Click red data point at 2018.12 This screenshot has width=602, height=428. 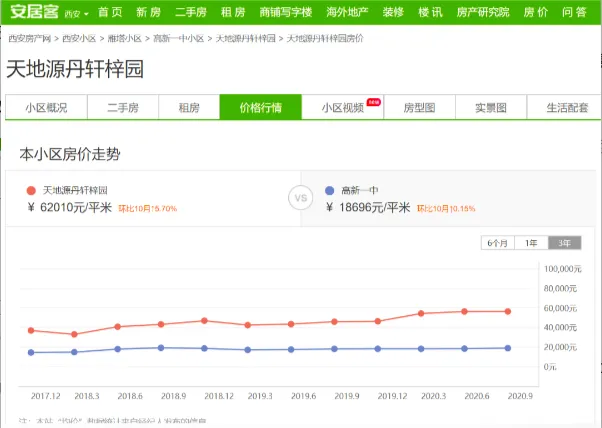[205, 321]
